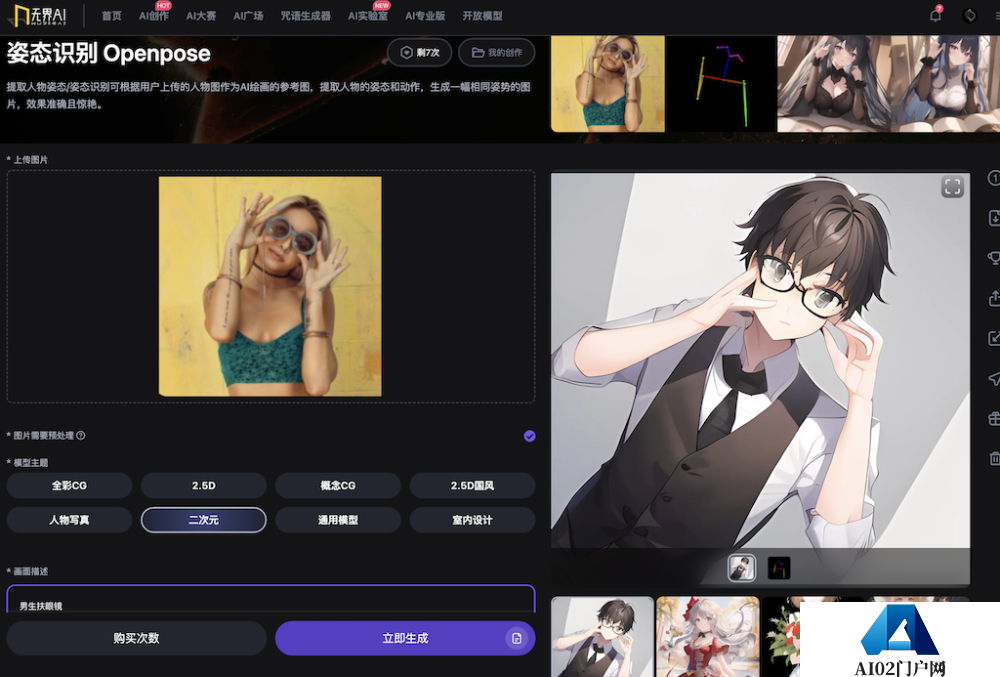Click the fullscreen icon on generated image
Image resolution: width=1000 pixels, height=677 pixels.
coord(952,187)
